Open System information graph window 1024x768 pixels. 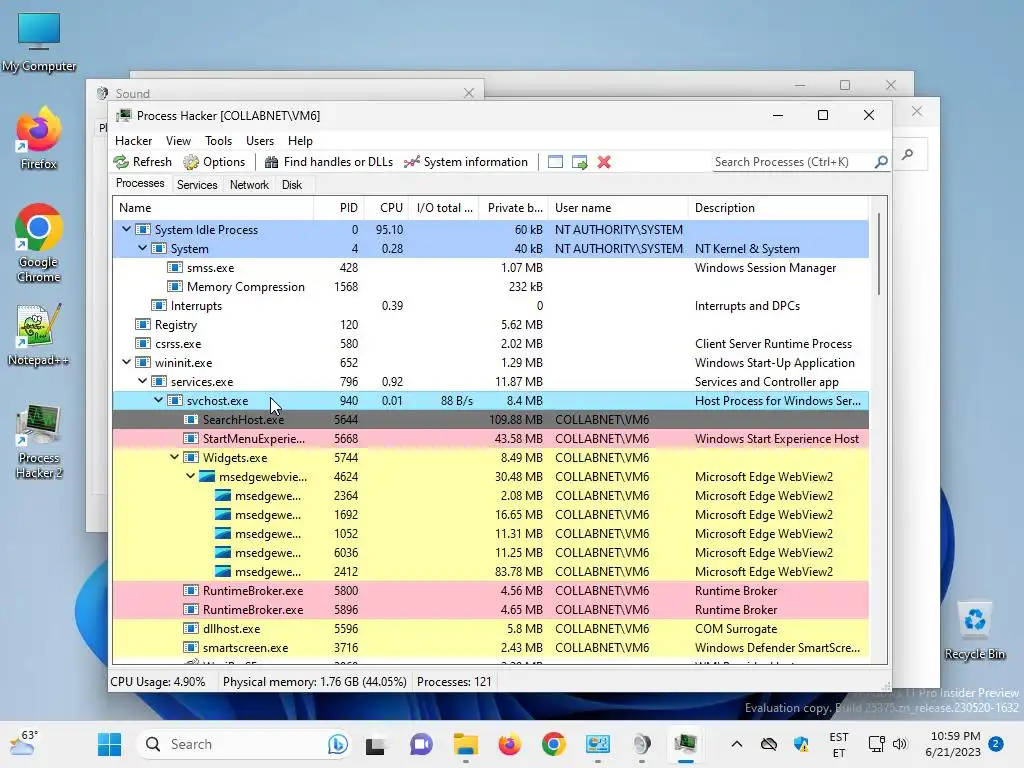click(x=466, y=162)
